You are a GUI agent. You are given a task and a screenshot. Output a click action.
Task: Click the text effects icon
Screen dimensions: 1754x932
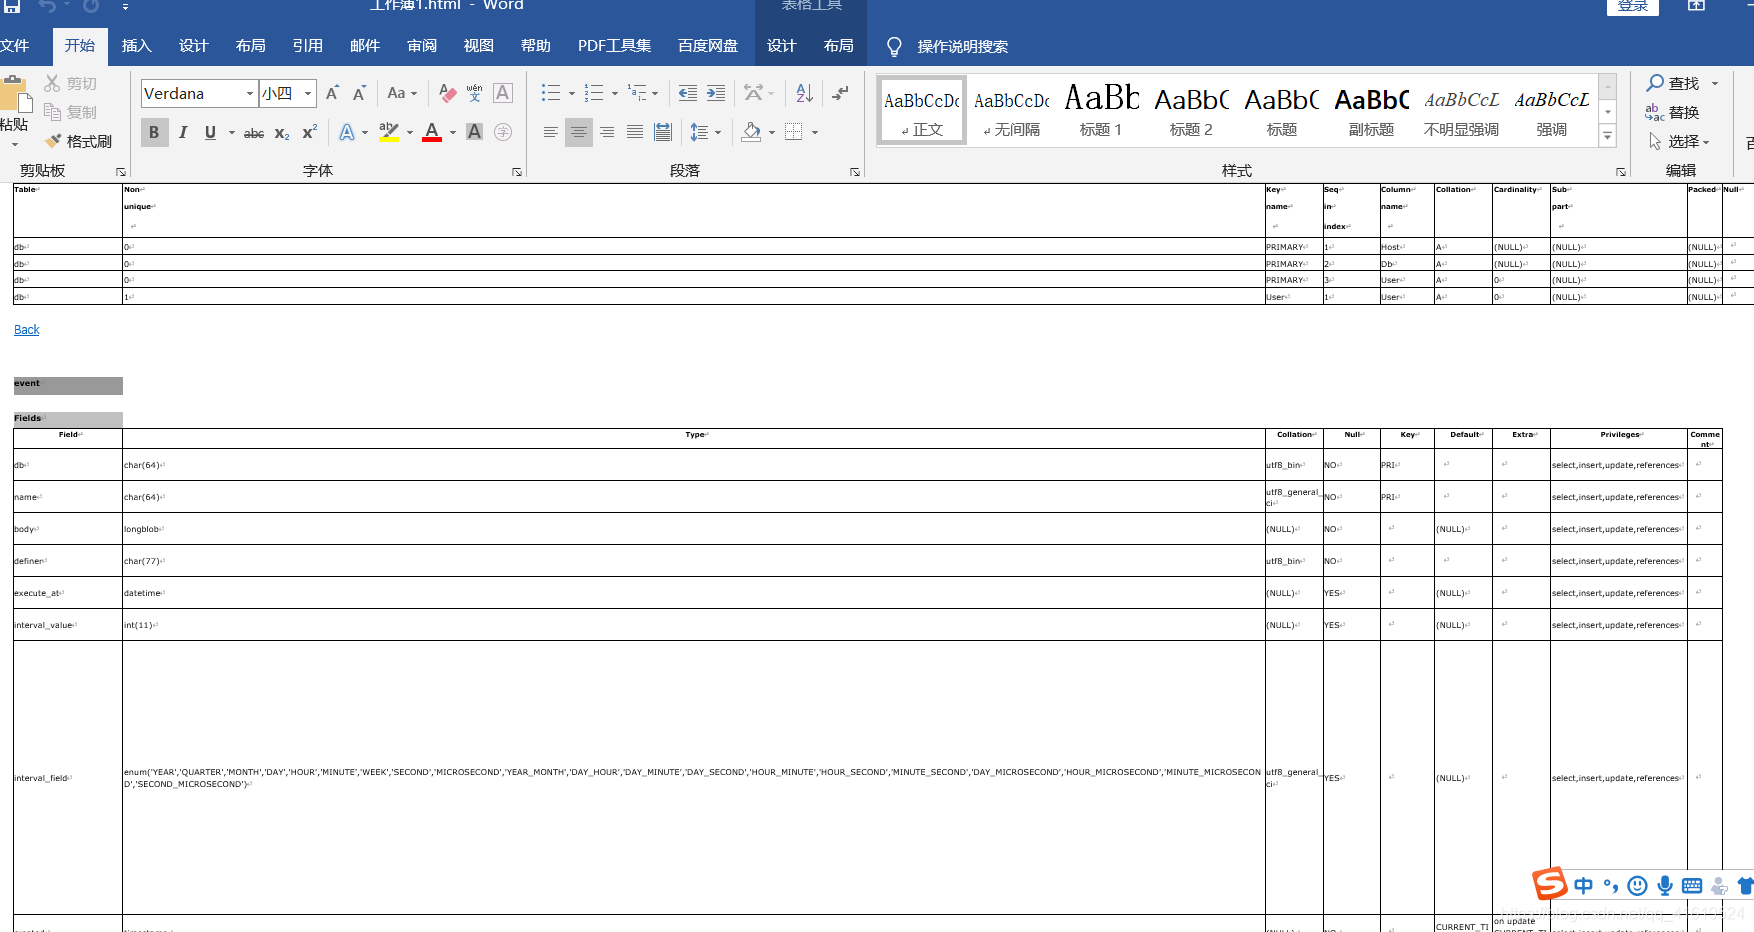click(347, 132)
